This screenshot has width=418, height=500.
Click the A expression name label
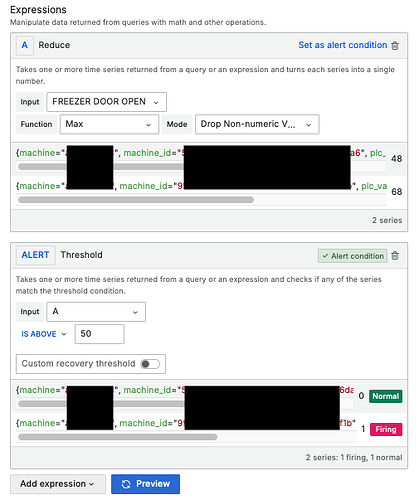(x=25, y=45)
